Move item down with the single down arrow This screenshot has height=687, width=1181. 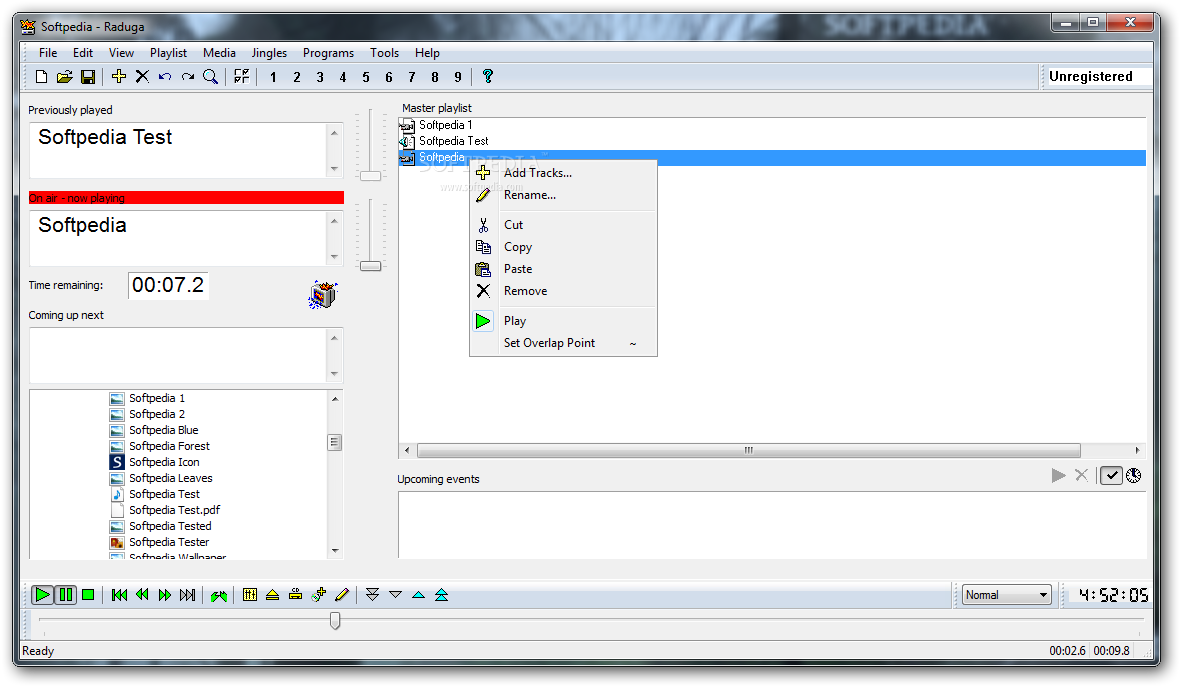click(x=395, y=595)
